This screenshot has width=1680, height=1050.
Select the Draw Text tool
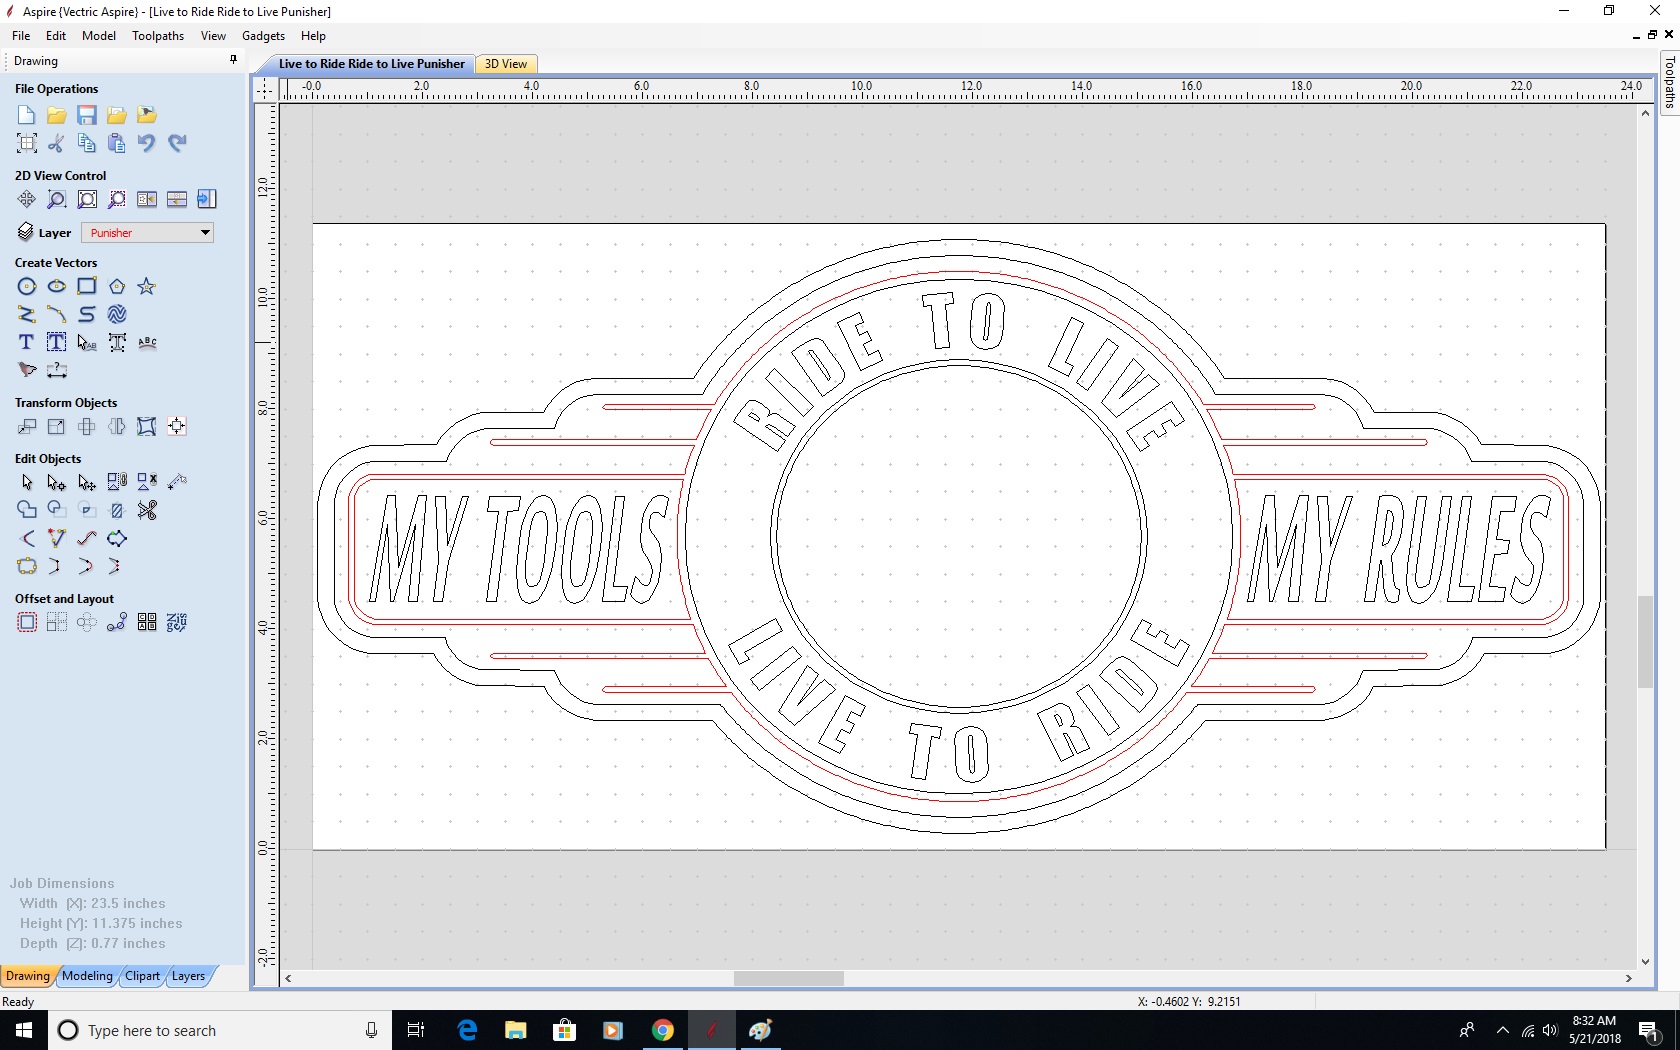point(27,342)
